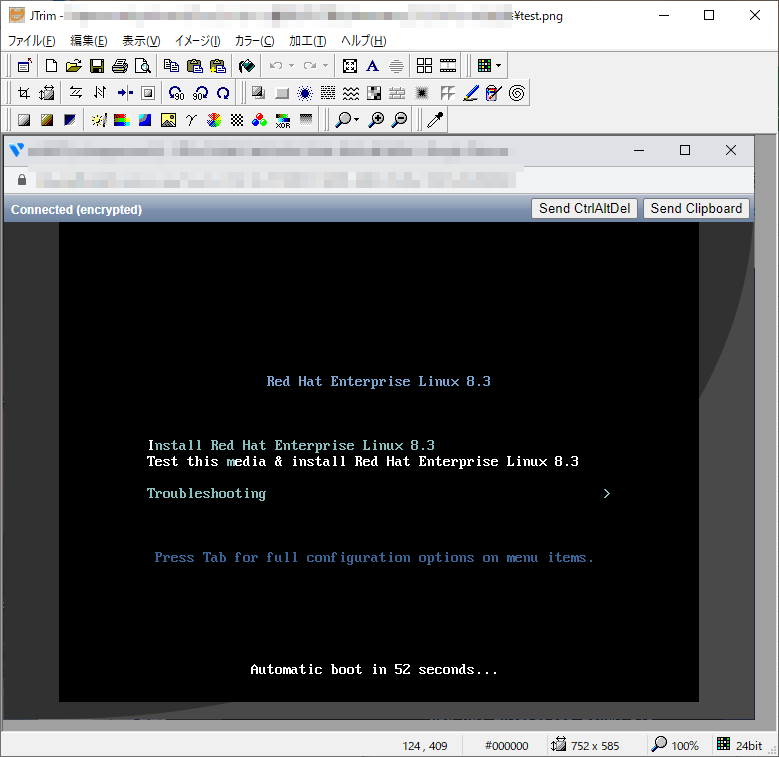The width and height of the screenshot is (779, 757).
Task: Expand the redo history dropdown arrow
Action: (325, 66)
